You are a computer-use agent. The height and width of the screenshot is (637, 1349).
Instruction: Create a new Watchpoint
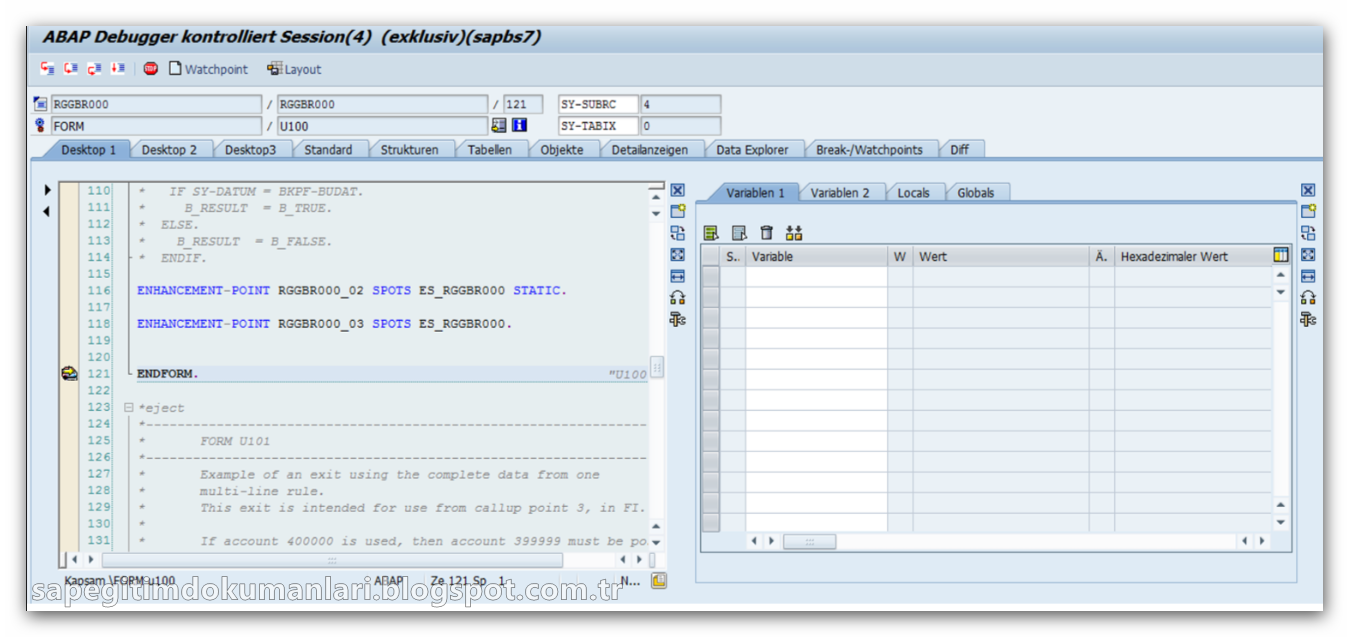208,69
